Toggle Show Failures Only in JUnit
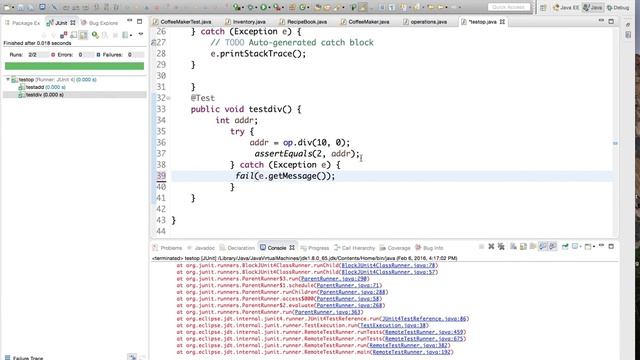The image size is (640, 360). tap(63, 35)
